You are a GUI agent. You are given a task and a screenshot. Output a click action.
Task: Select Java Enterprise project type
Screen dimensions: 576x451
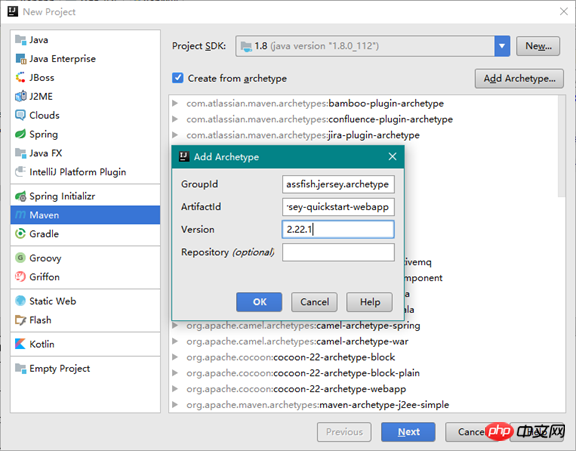85,58
